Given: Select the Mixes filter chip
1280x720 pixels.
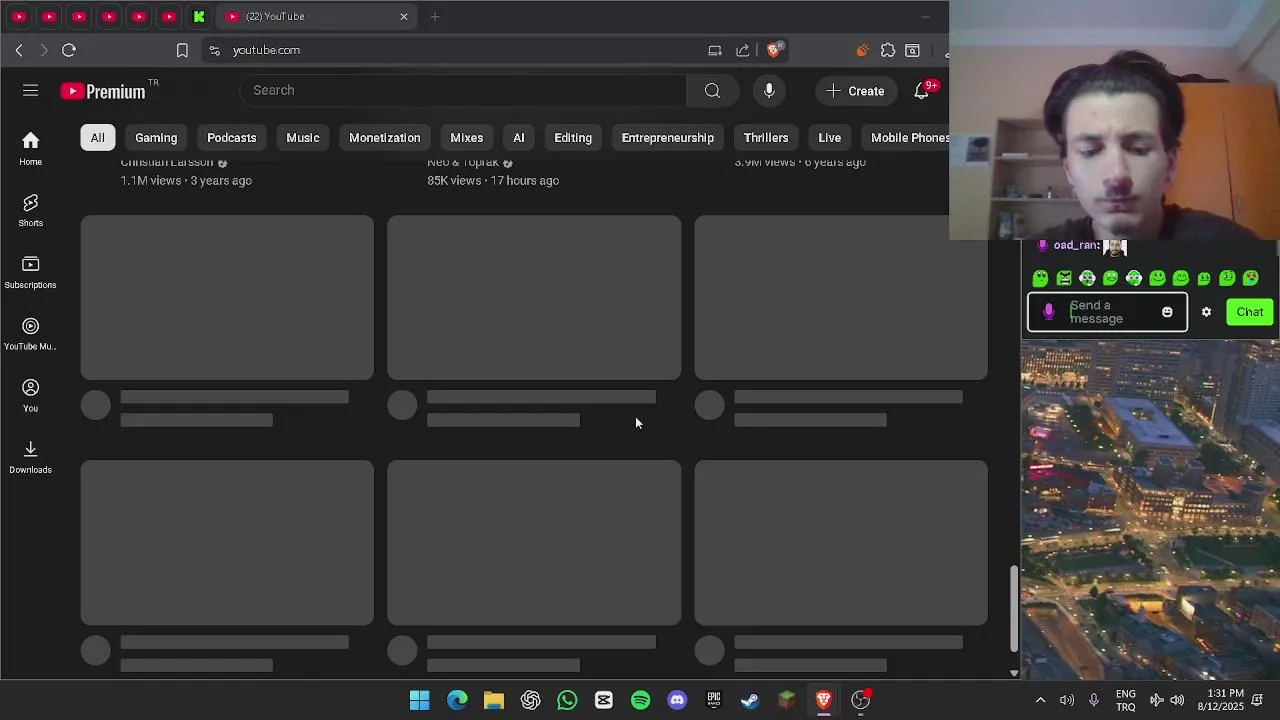Looking at the screenshot, I should [467, 138].
